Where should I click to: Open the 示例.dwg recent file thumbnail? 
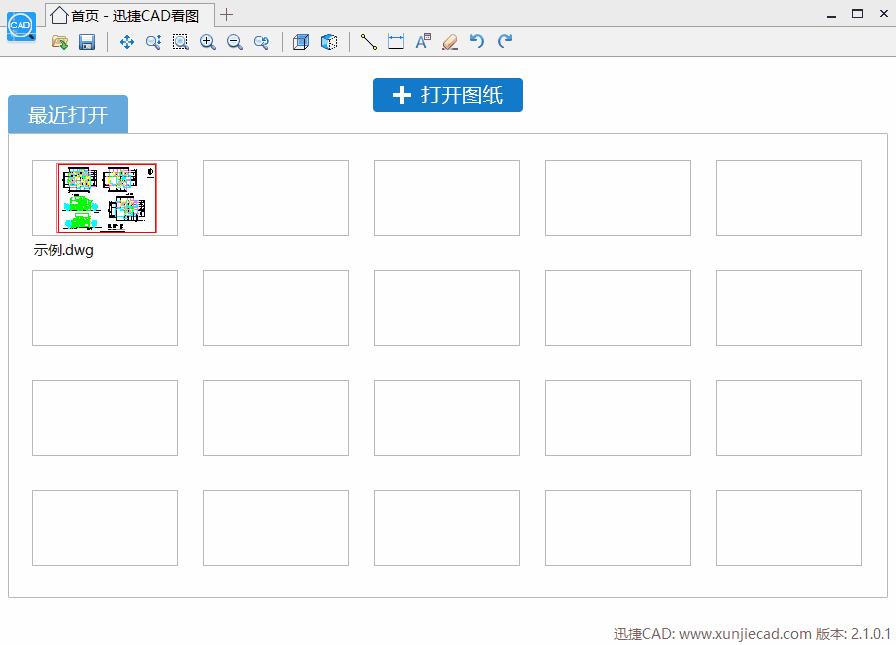[x=104, y=197]
